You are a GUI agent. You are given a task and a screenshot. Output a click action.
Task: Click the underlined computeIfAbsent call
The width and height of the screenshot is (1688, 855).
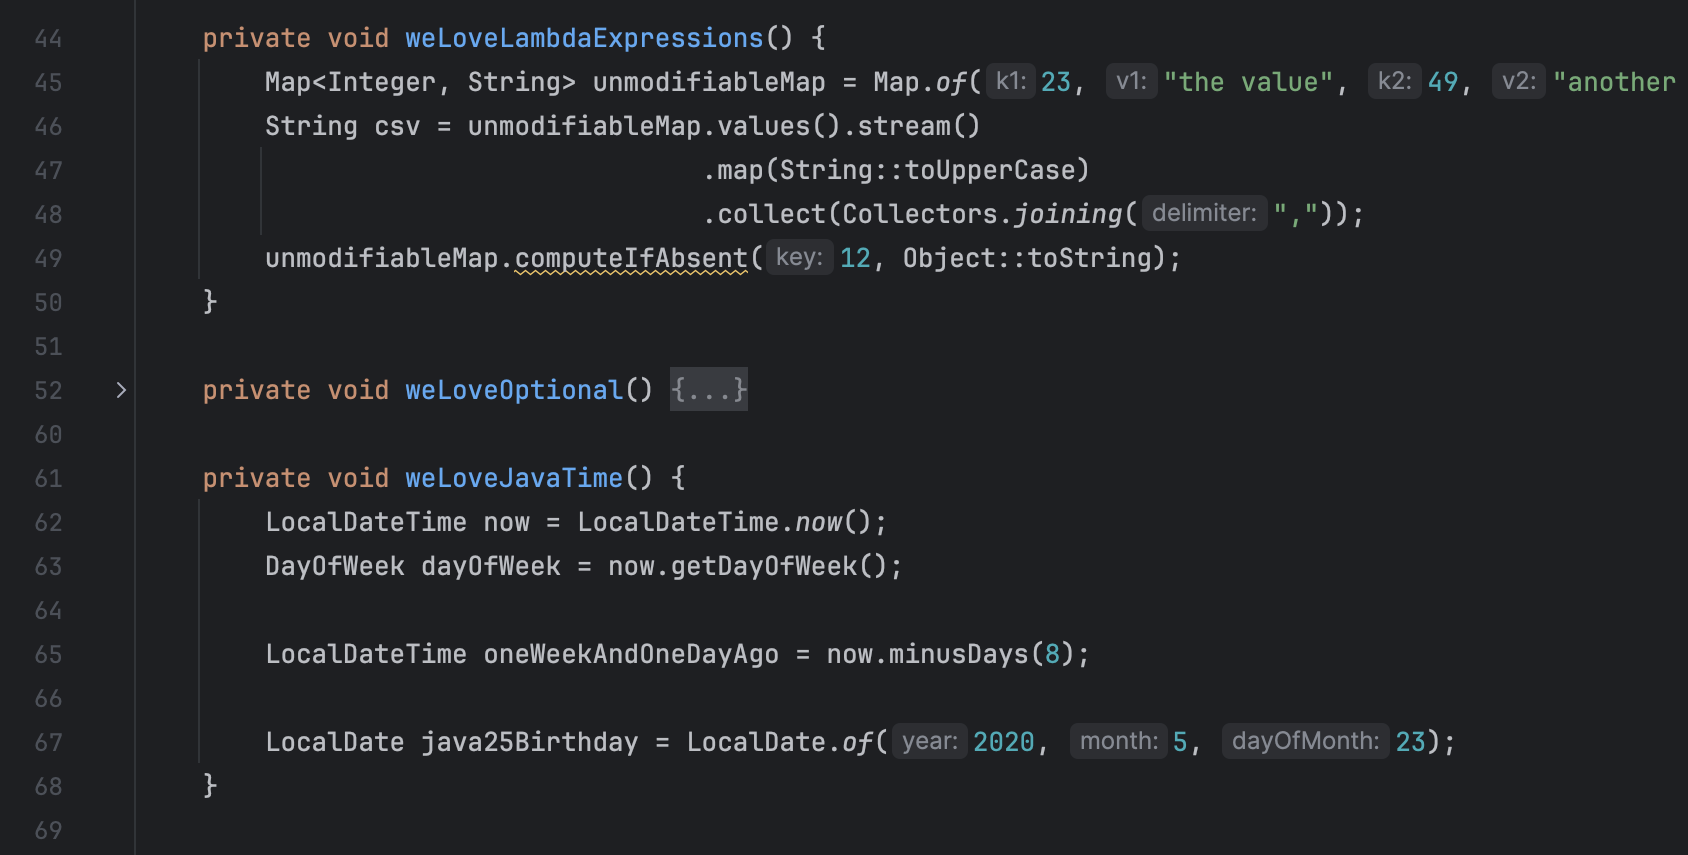point(631,258)
